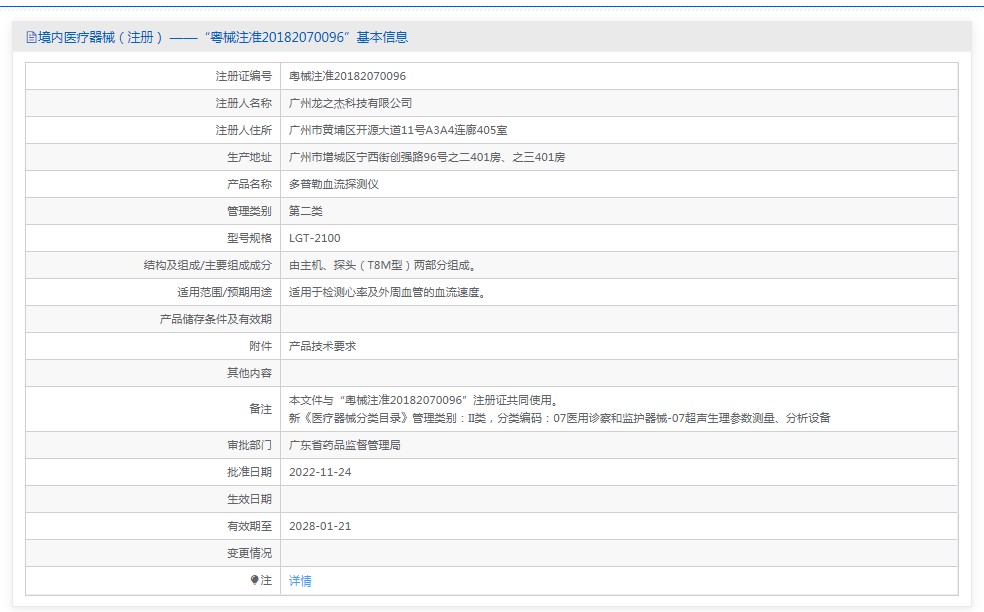Click the 备注 label
Viewport: 984px width, 612px height.
point(260,409)
